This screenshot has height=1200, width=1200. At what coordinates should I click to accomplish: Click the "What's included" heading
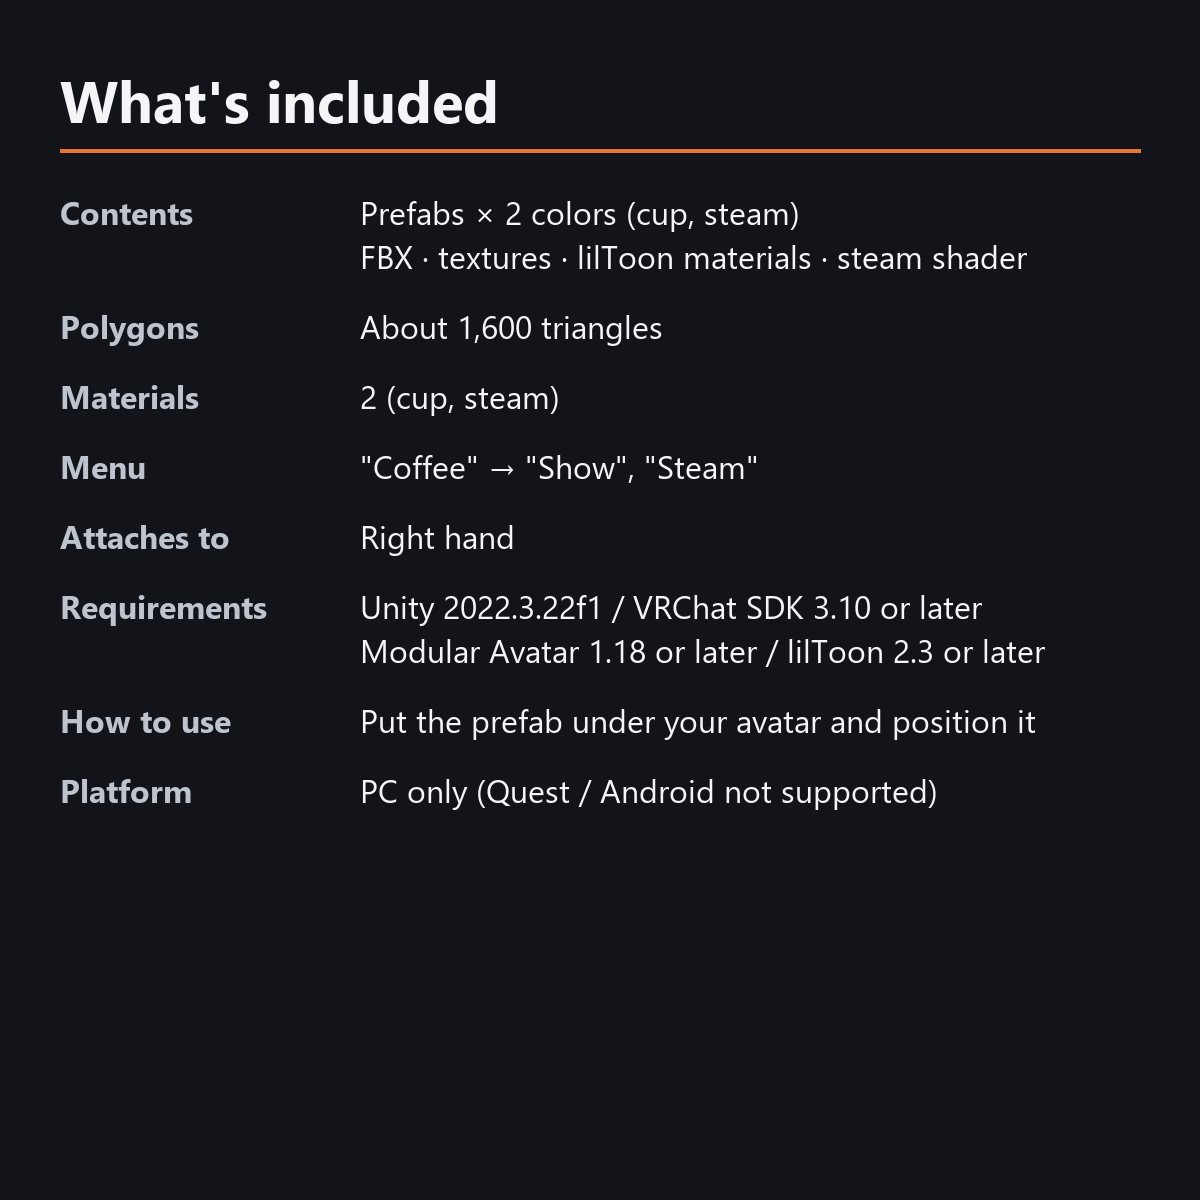coord(279,103)
